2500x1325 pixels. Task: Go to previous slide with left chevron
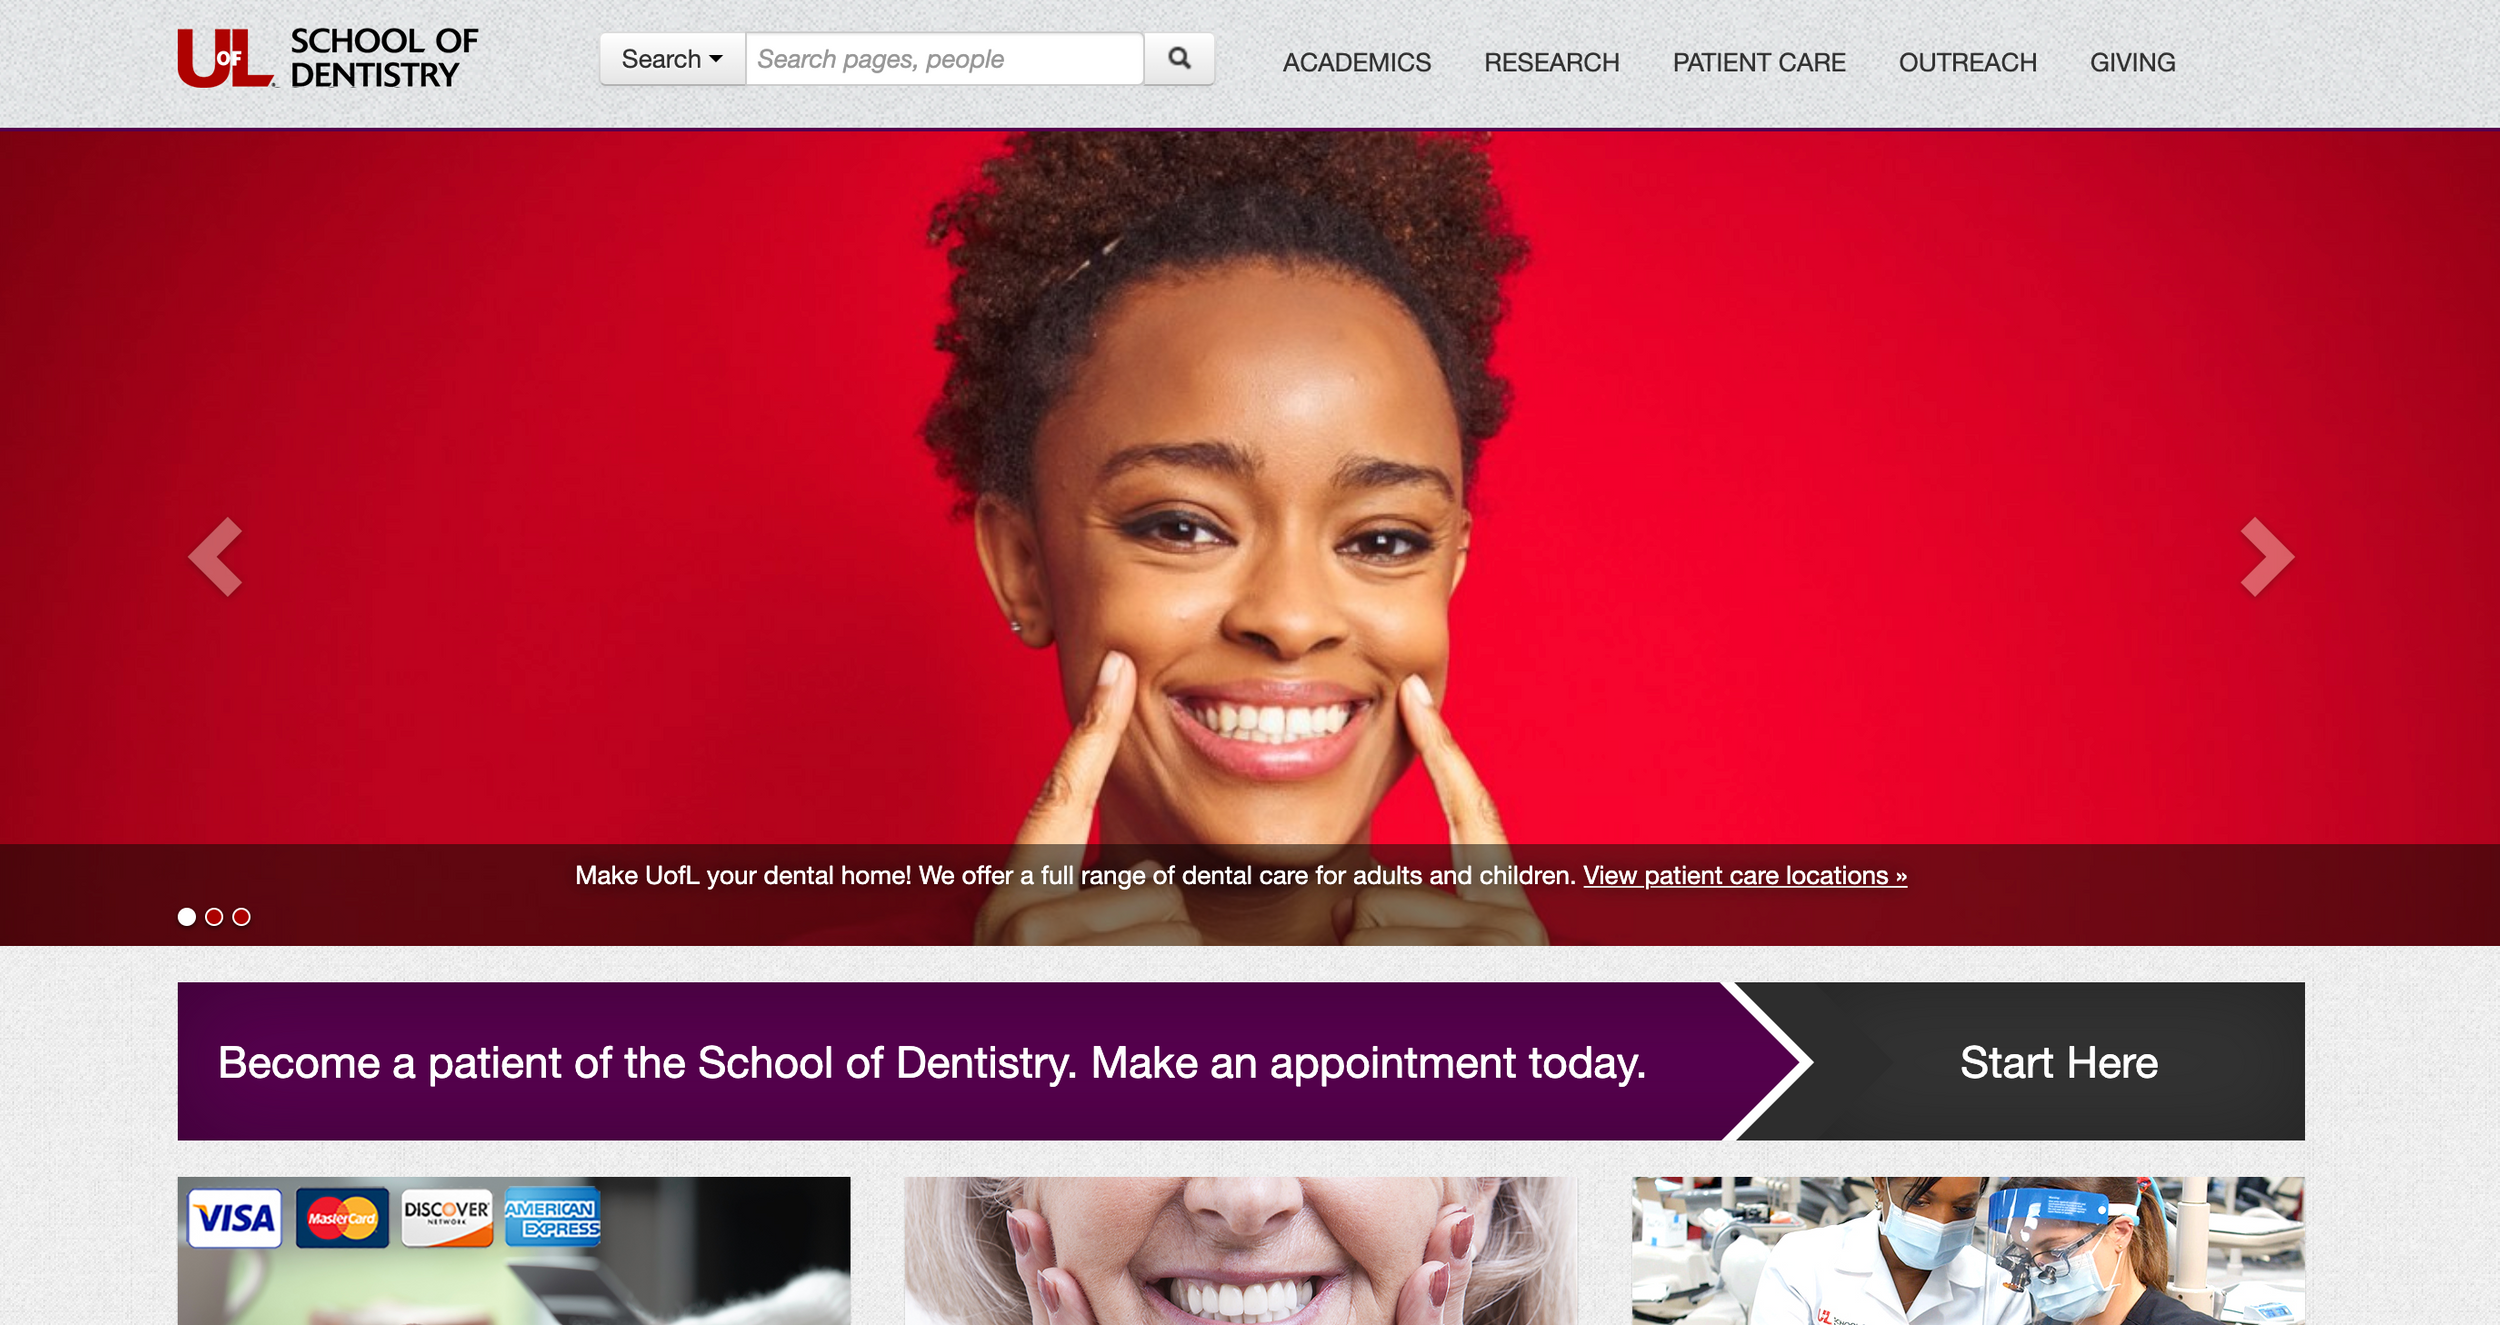(216, 557)
